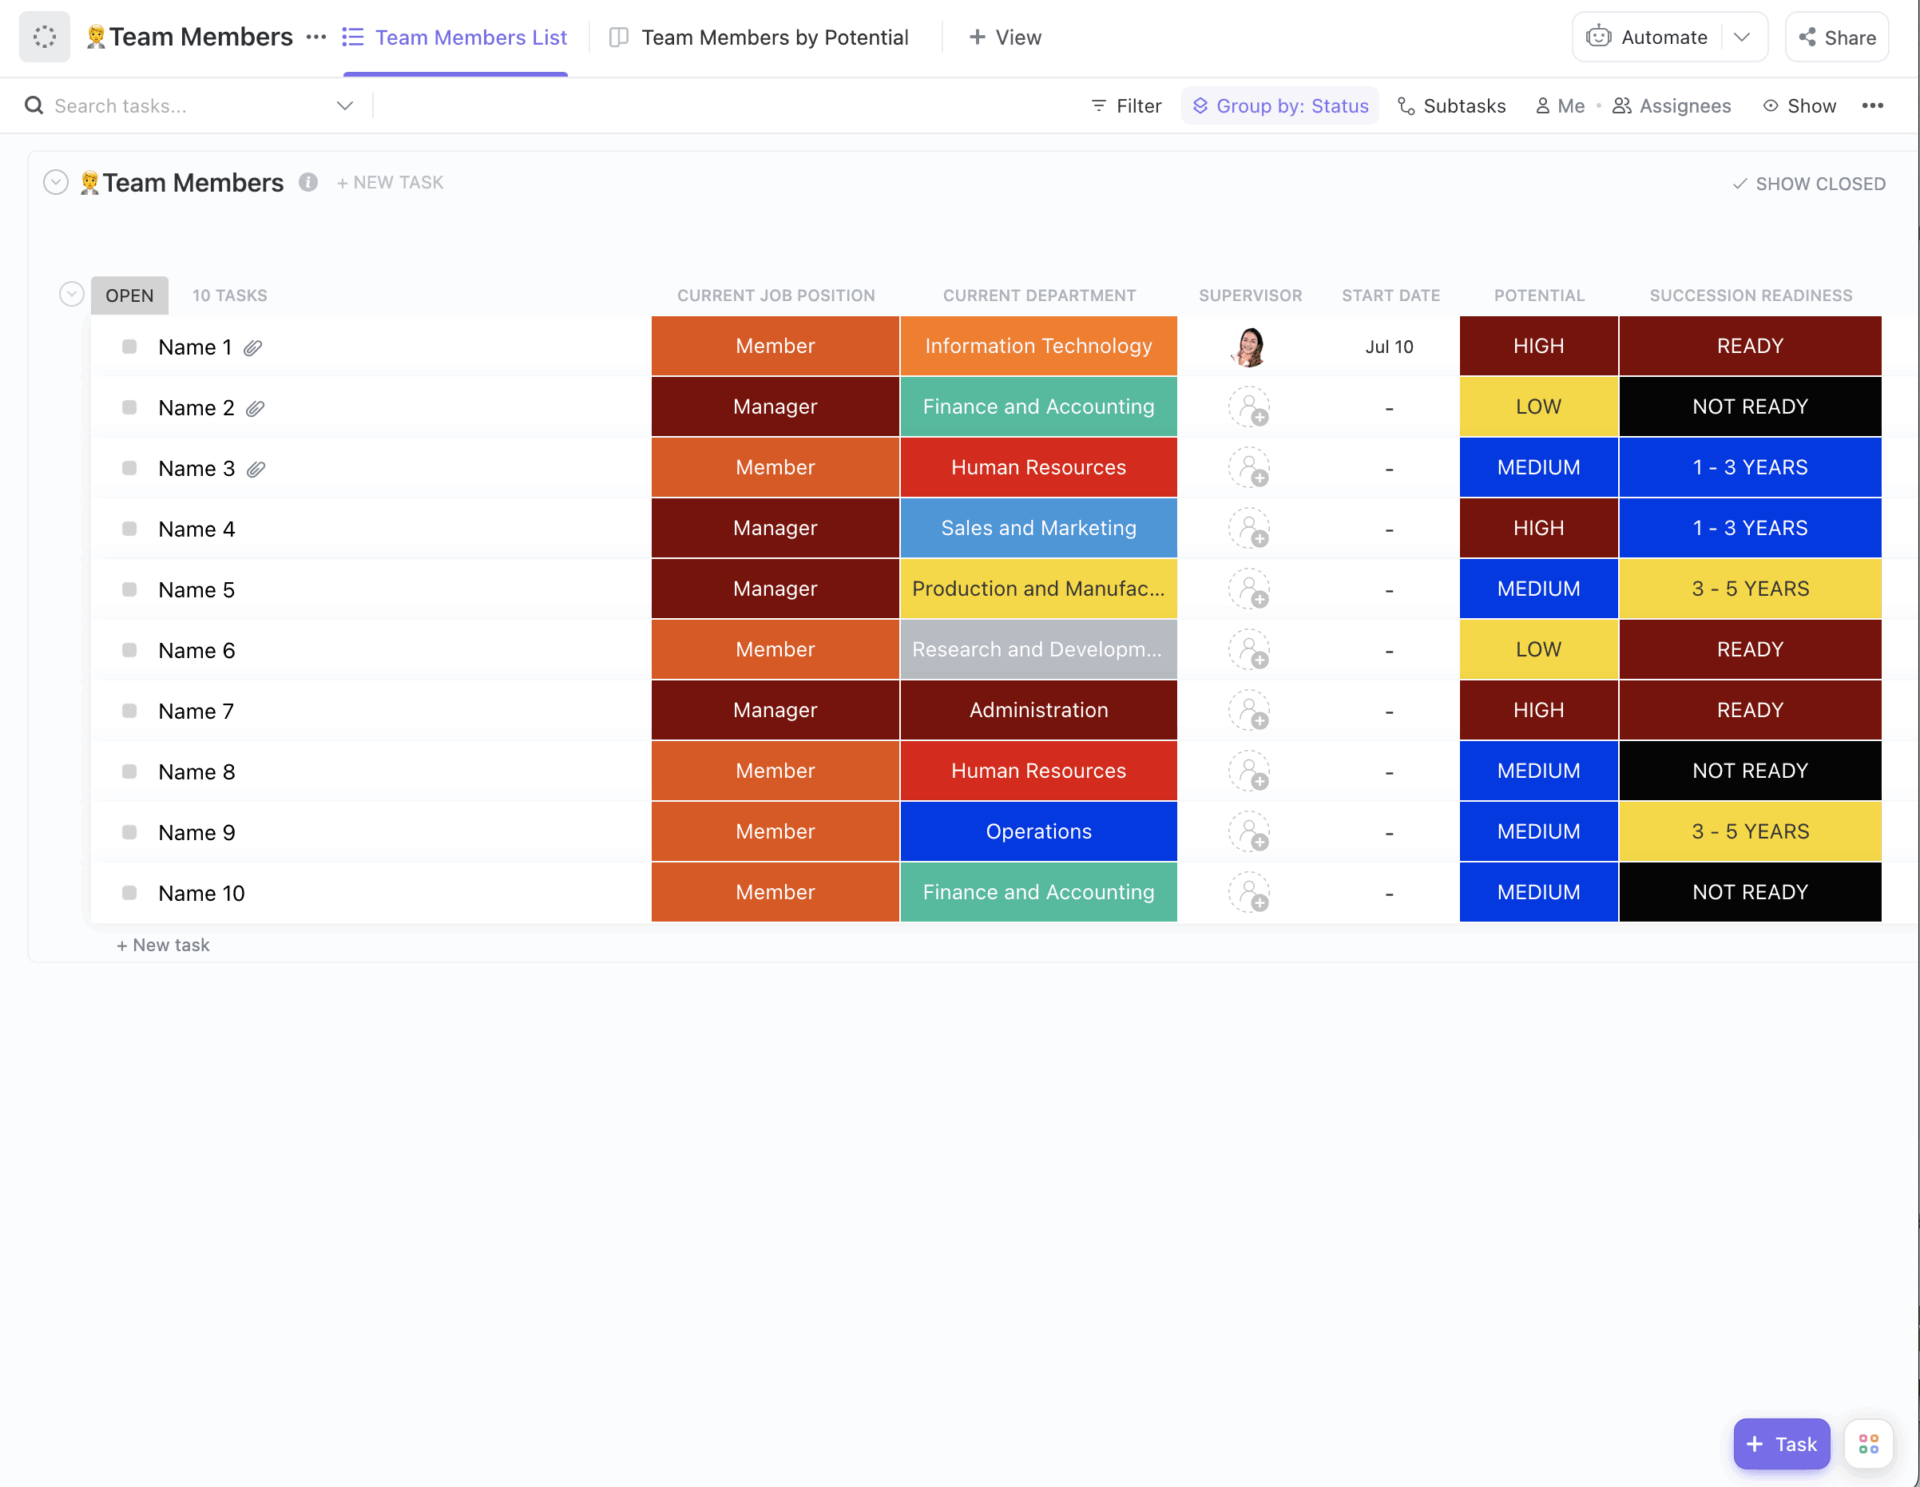Select the Team Members List tab

pos(470,37)
